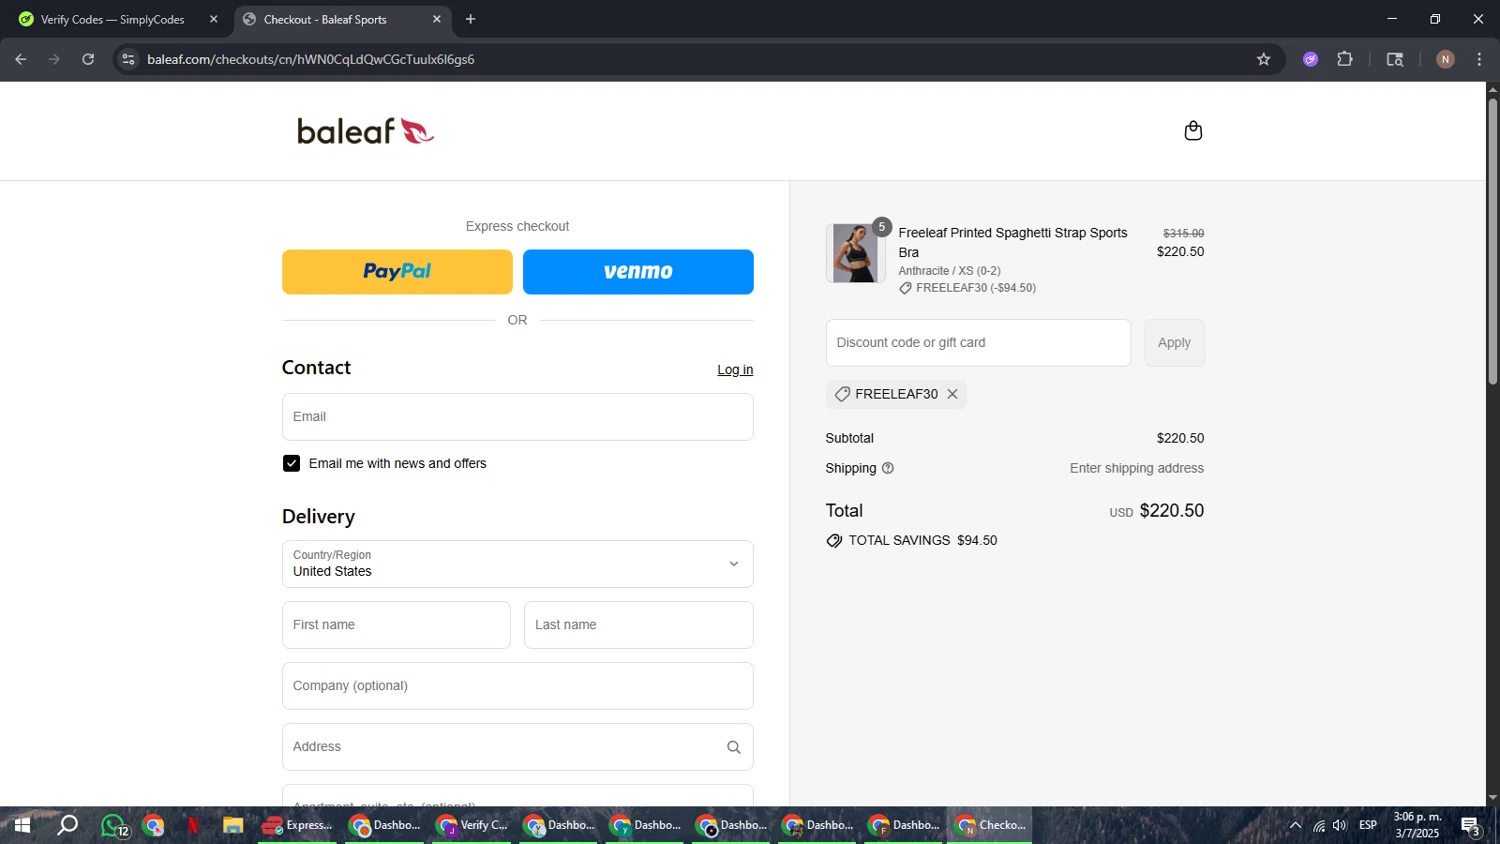This screenshot has height=844, width=1500.
Task: Open volume control in system tray
Action: pyautogui.click(x=1339, y=825)
